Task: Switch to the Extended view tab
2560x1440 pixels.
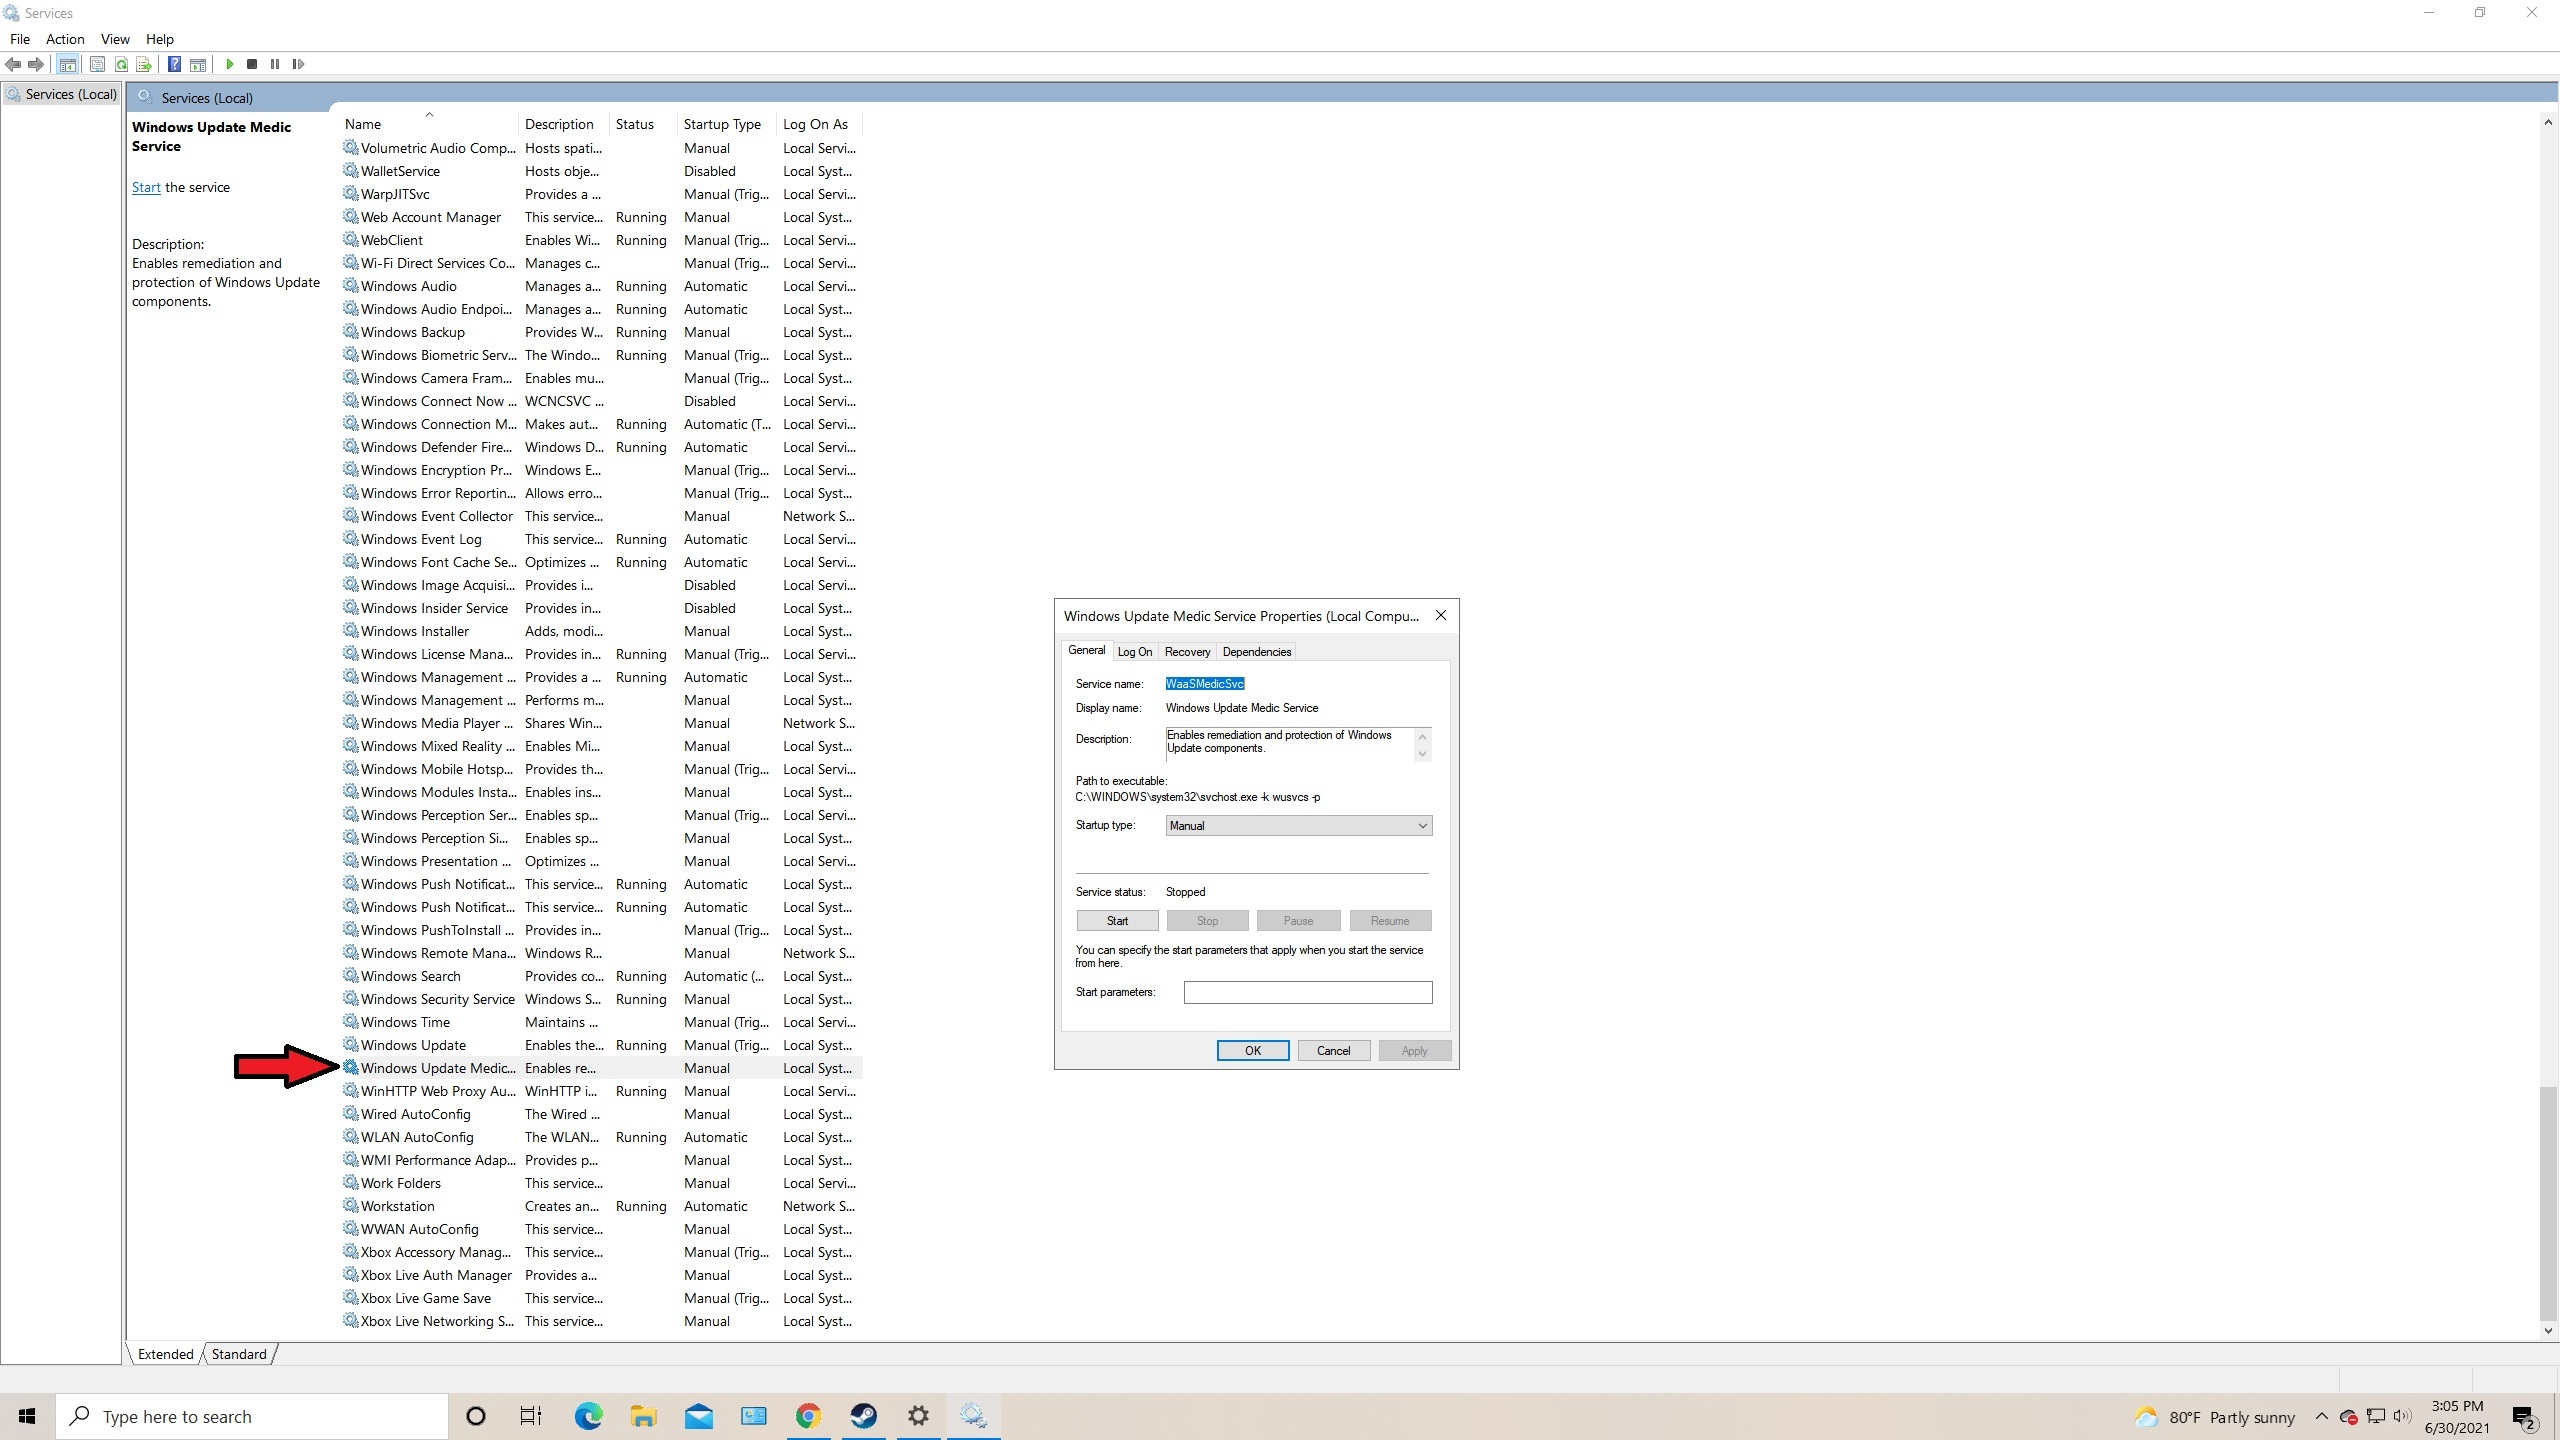Action: tap(166, 1354)
